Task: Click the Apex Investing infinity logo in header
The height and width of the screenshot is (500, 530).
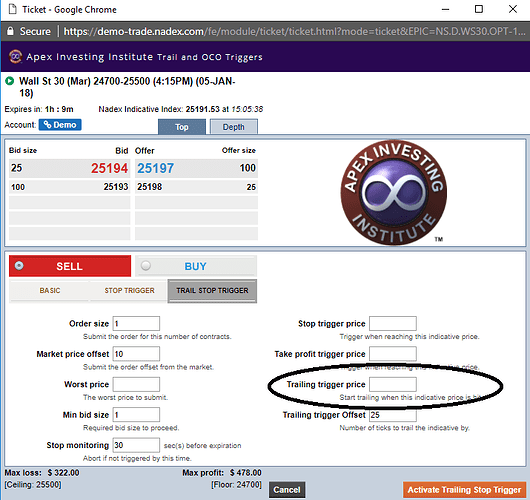Action: tap(15, 56)
